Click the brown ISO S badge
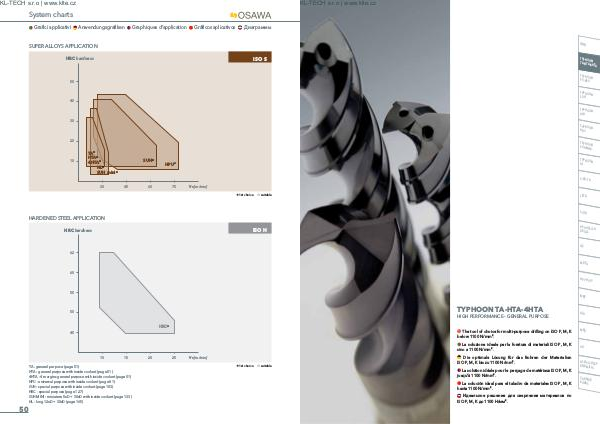The image size is (600, 424). pos(250,57)
